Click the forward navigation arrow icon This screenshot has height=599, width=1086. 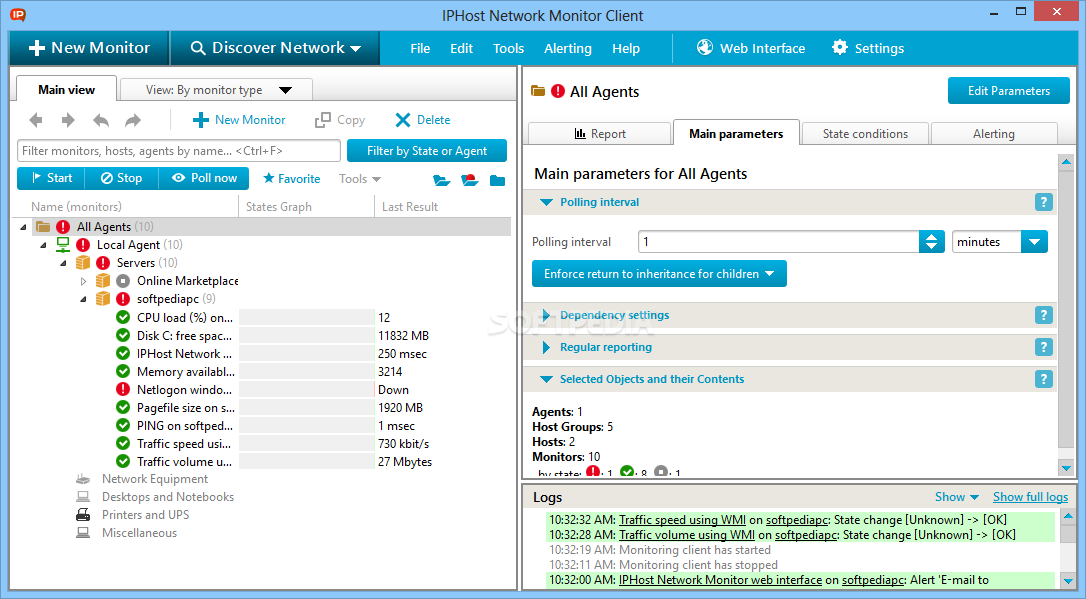68,120
